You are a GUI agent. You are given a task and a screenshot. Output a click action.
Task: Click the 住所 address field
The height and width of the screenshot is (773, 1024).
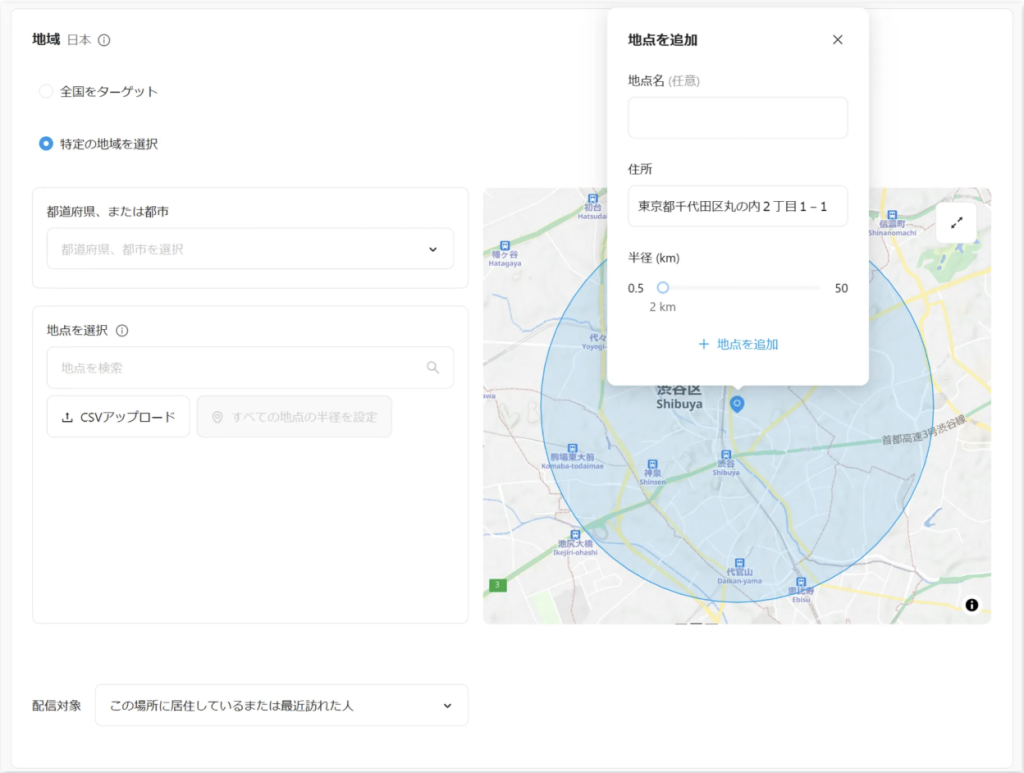737,206
